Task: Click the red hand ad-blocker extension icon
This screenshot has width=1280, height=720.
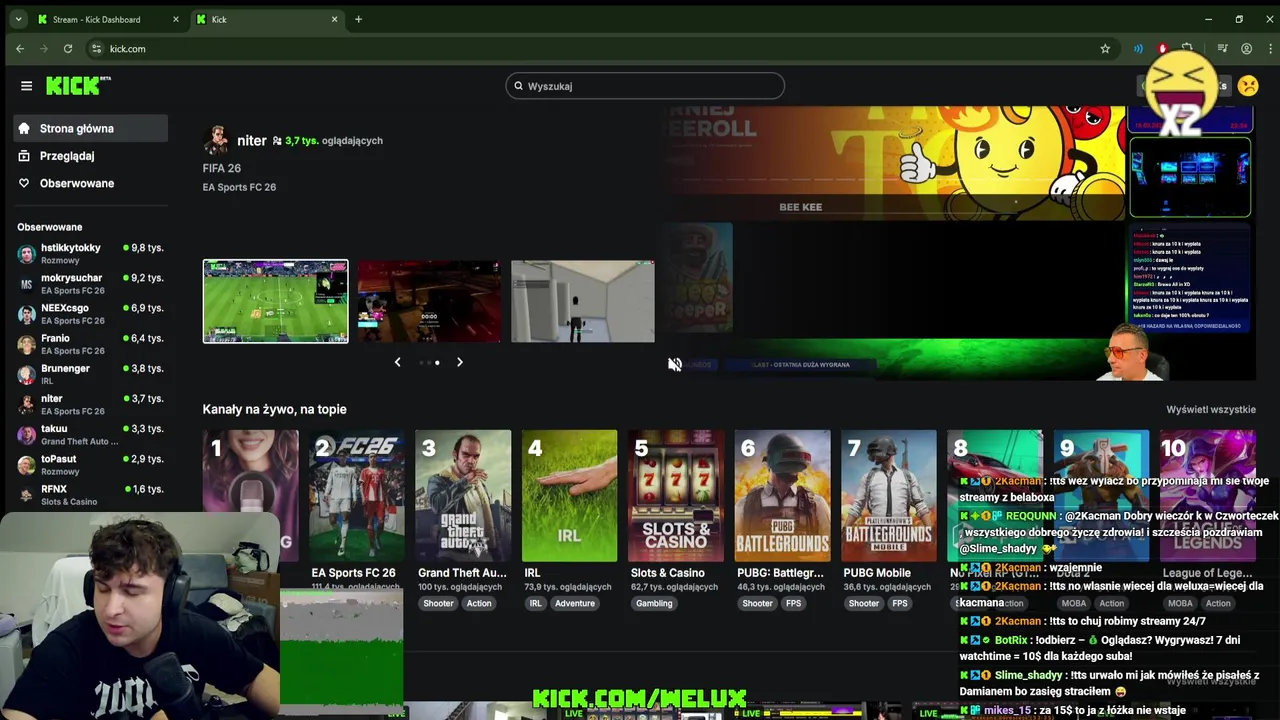Action: (1162, 48)
